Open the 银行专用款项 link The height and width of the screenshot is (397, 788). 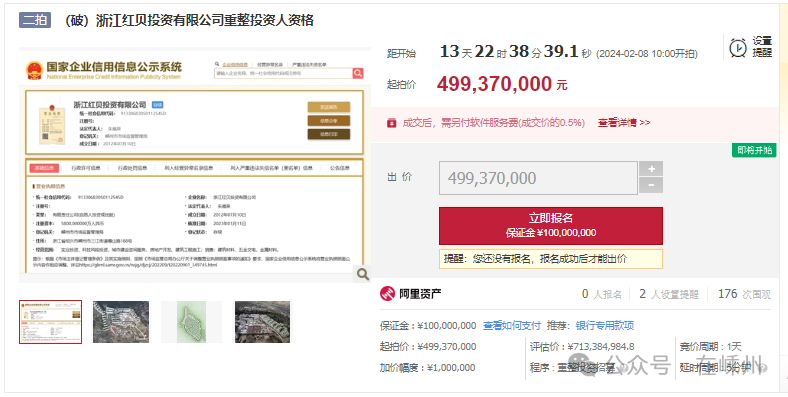(605, 326)
